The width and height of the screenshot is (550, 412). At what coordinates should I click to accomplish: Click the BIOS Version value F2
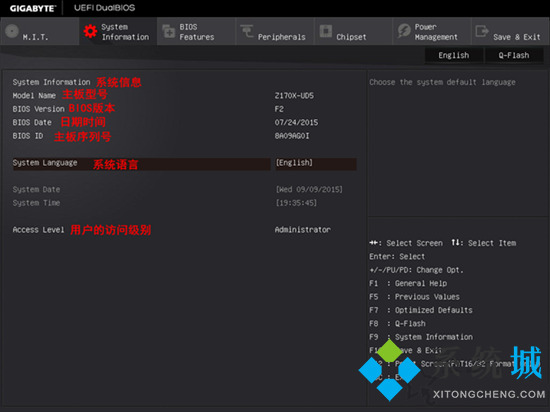point(279,109)
